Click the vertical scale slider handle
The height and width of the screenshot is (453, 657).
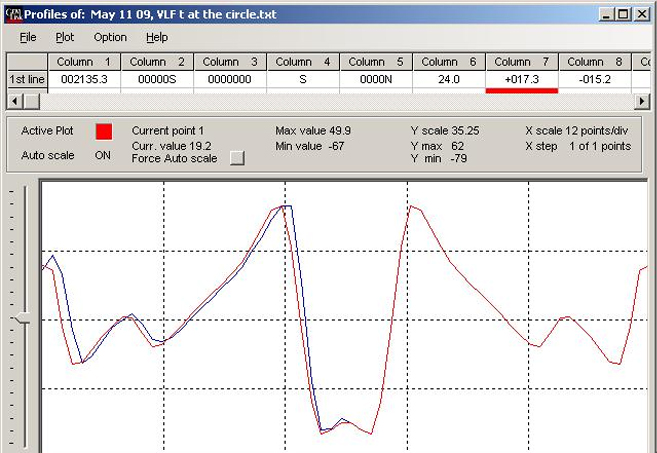pos(21,318)
